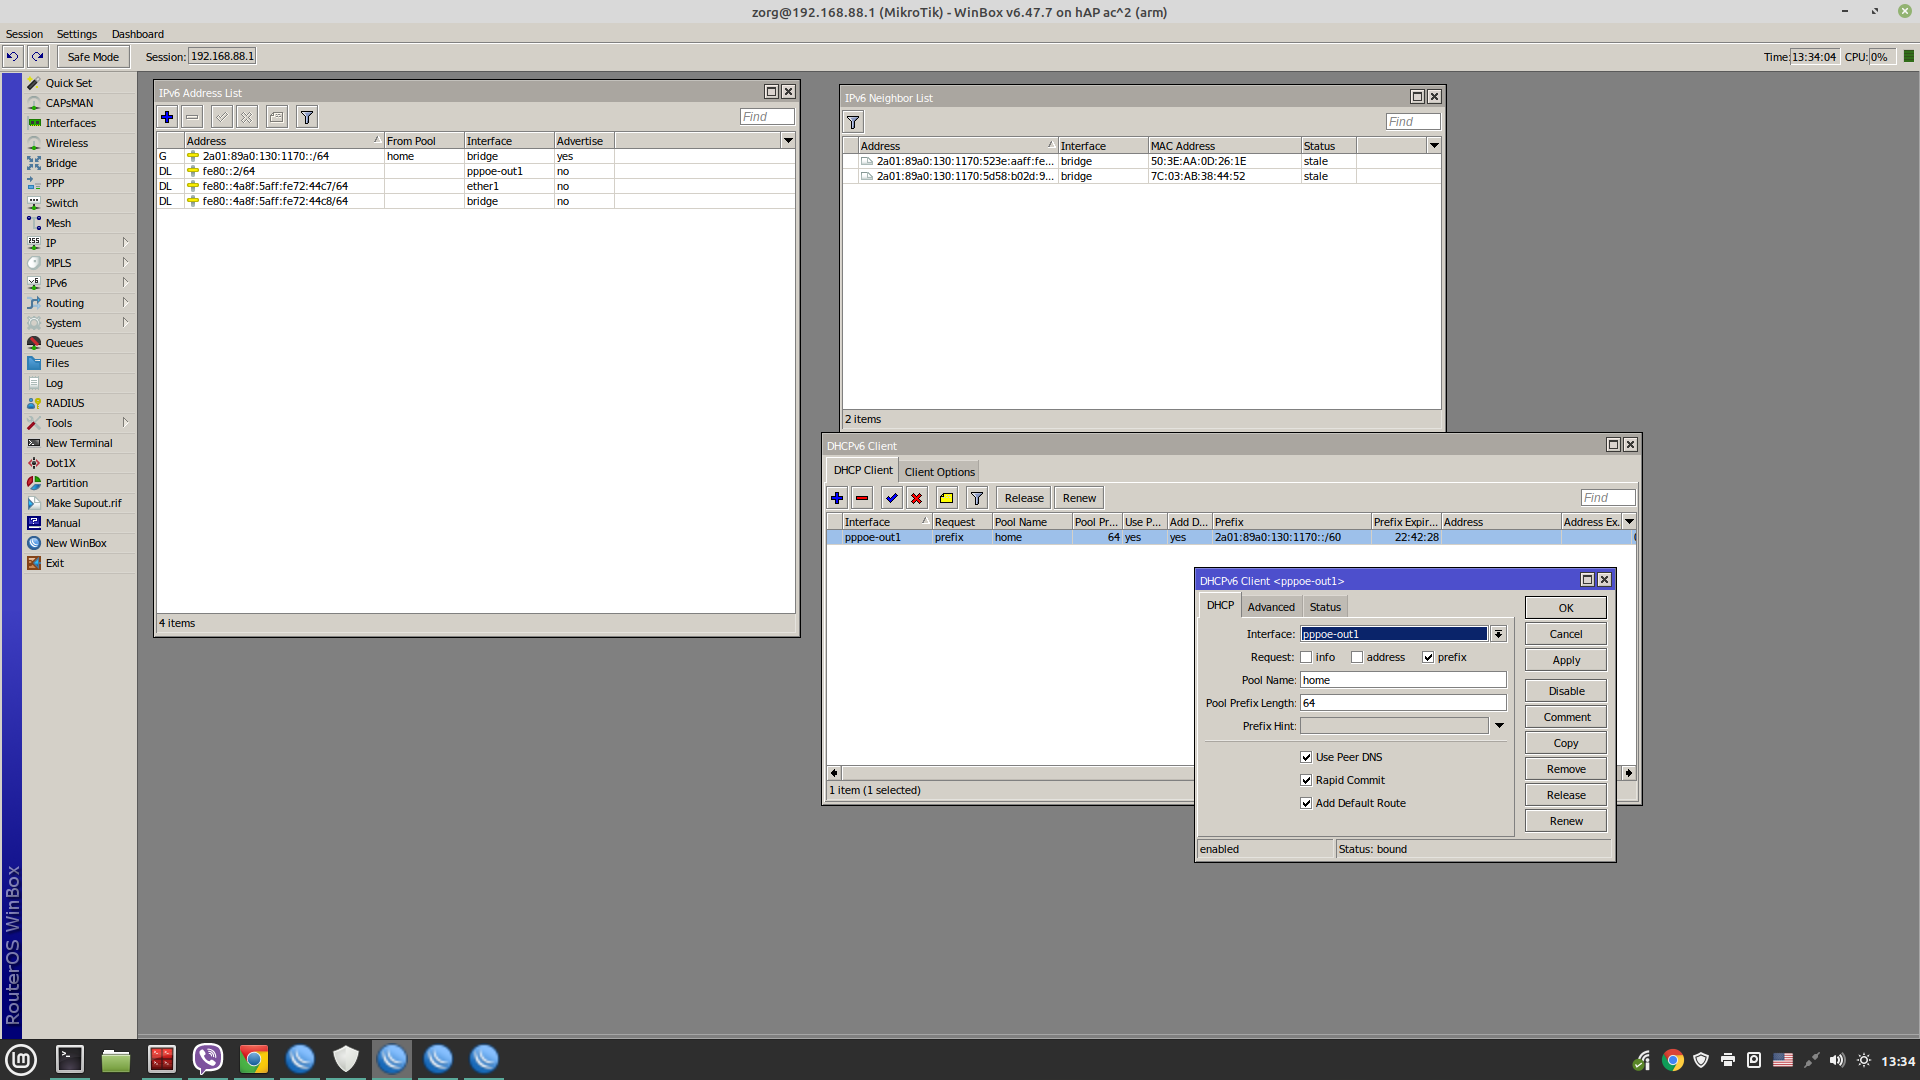
Task: Click the Redo arrow in the top toolbar
Action: pyautogui.click(x=37, y=57)
